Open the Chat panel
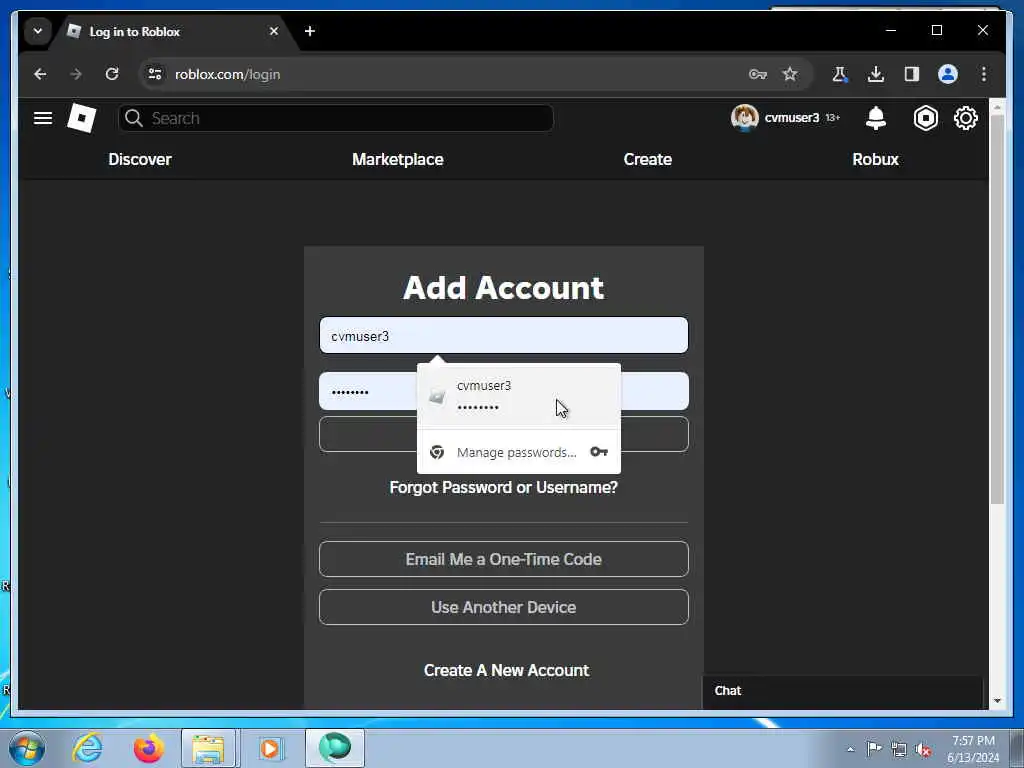1024x768 pixels. pos(842,691)
